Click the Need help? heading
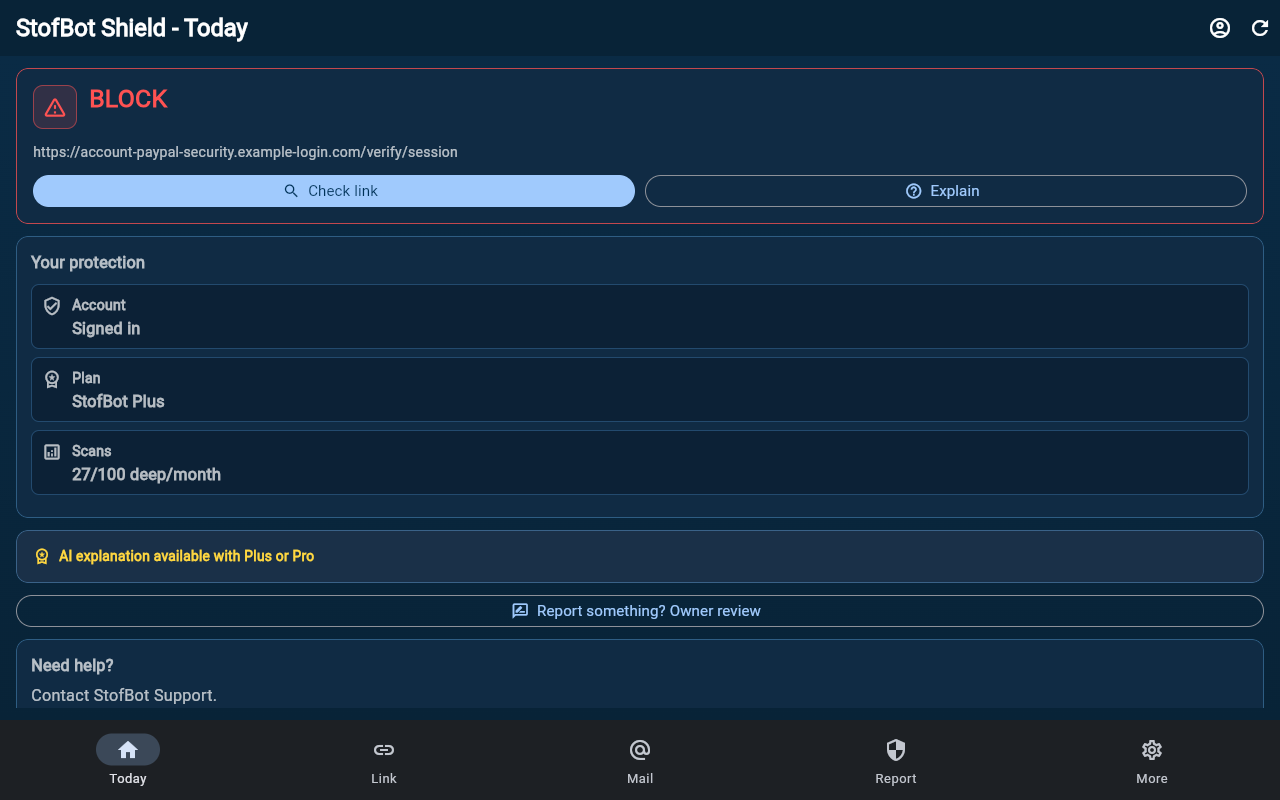This screenshot has width=1280, height=800. point(72,666)
